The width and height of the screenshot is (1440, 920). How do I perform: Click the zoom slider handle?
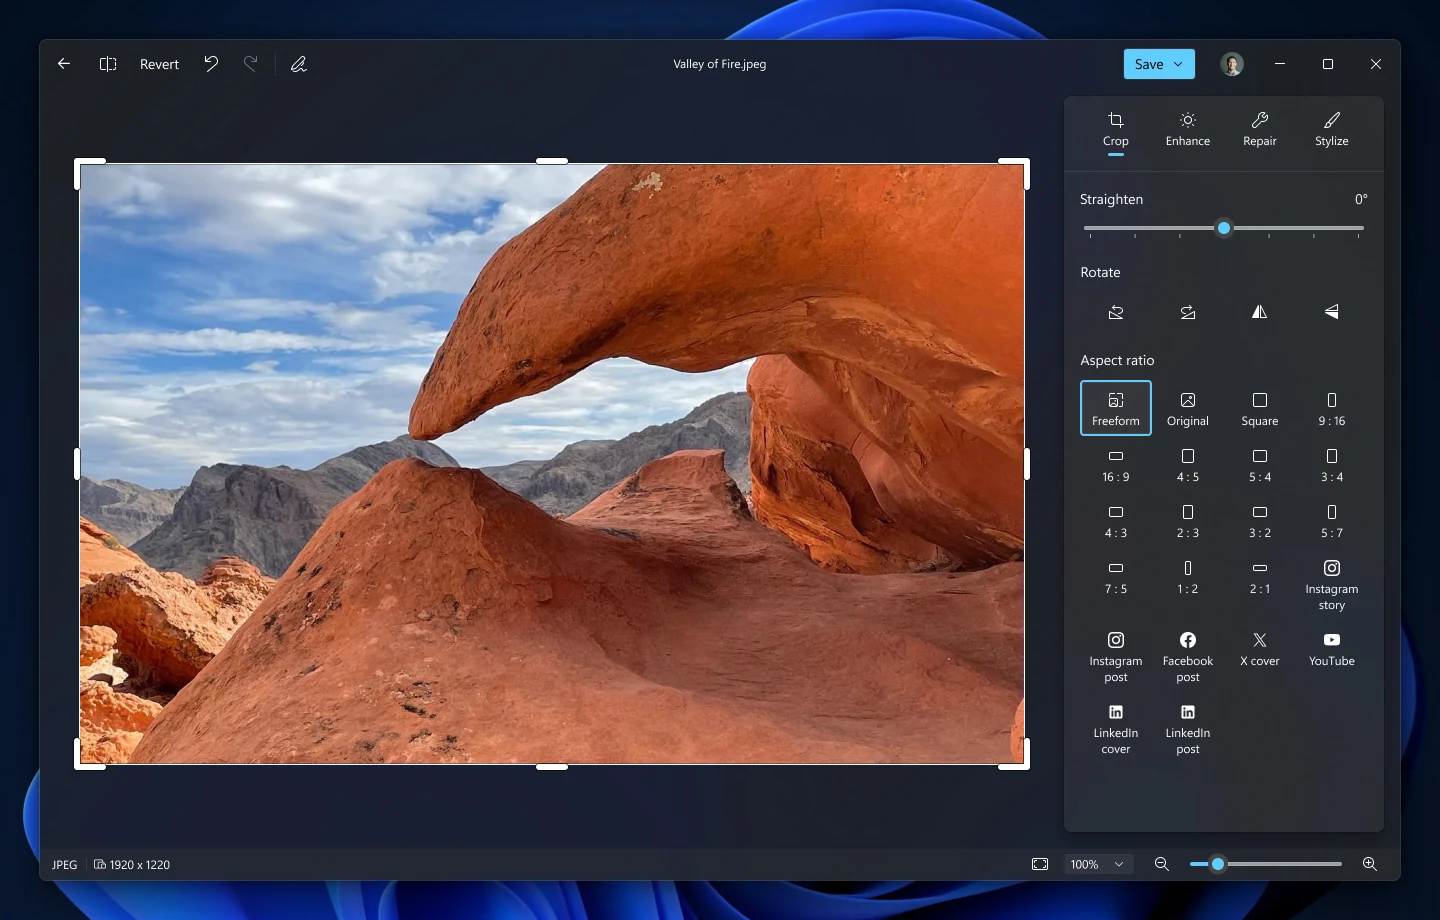click(1217, 864)
